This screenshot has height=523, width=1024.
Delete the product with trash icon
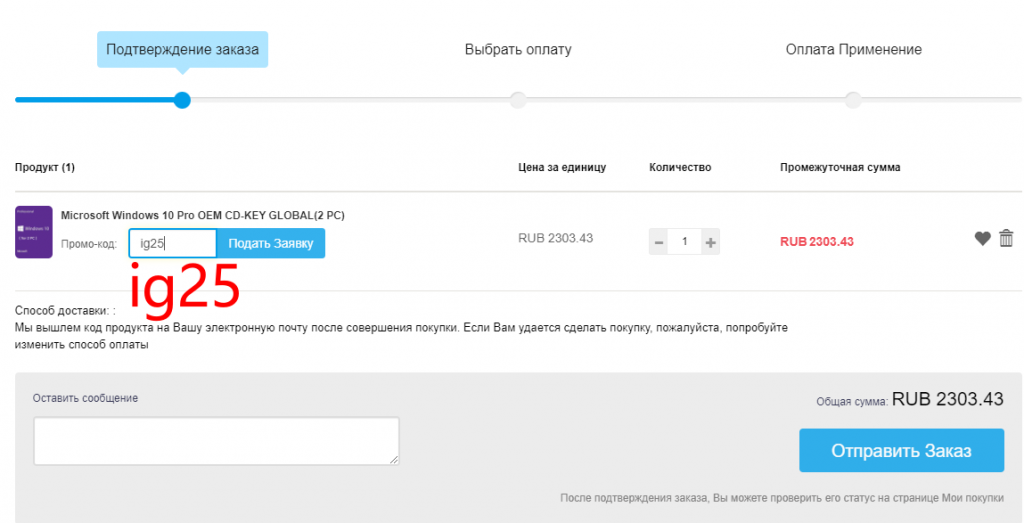pos(1006,239)
